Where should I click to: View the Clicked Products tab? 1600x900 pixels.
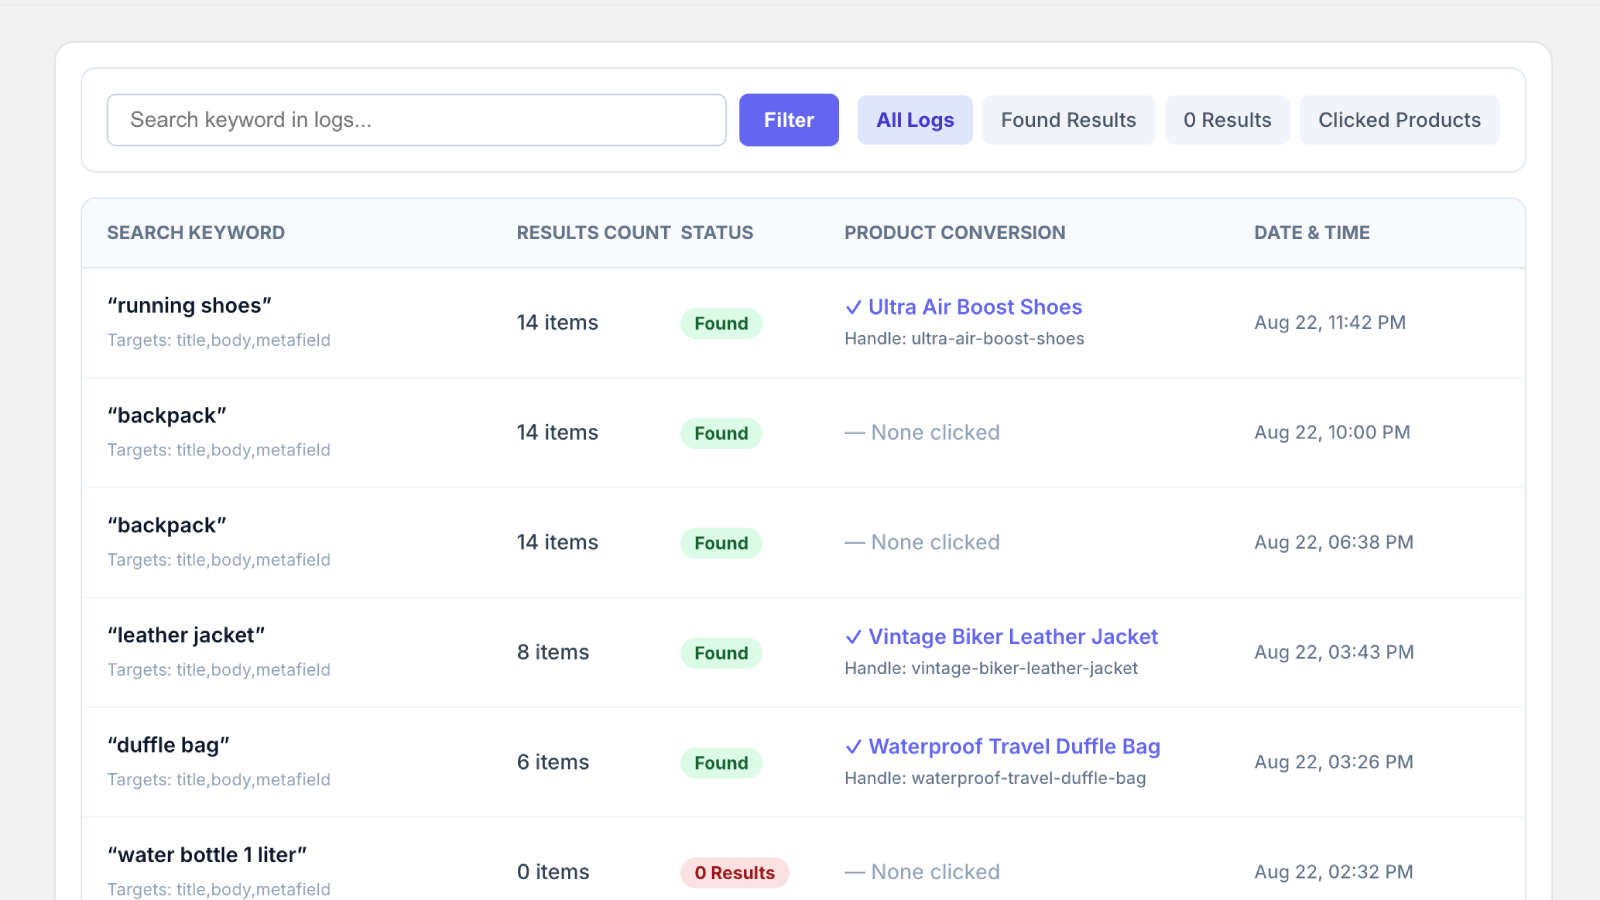tap(1399, 120)
